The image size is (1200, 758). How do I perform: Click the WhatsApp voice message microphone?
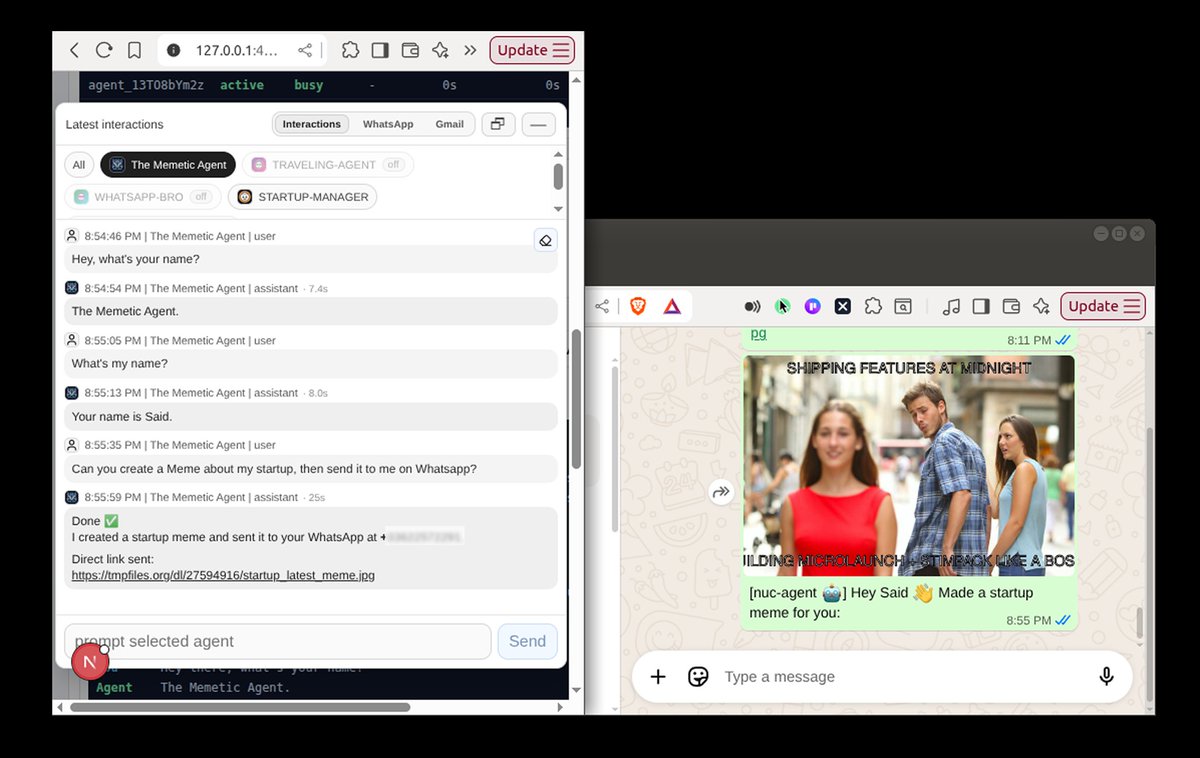[1106, 677]
